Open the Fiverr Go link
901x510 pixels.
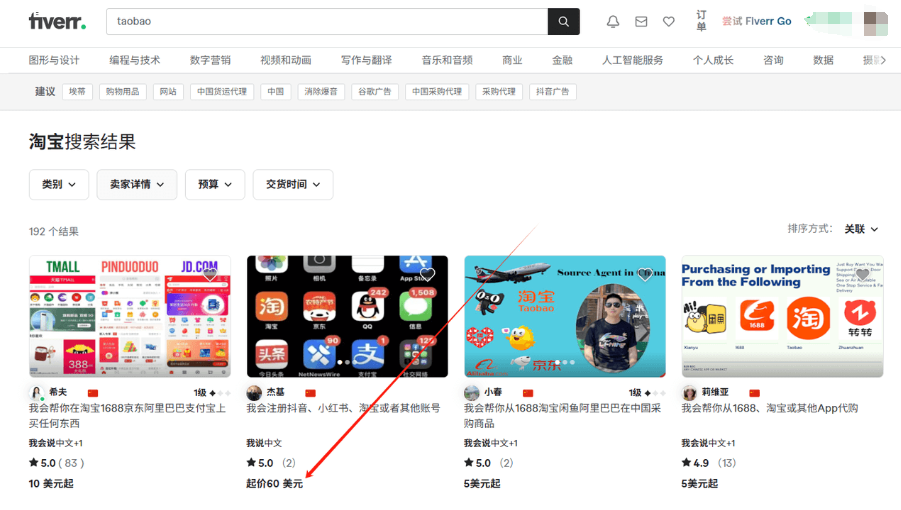758,21
